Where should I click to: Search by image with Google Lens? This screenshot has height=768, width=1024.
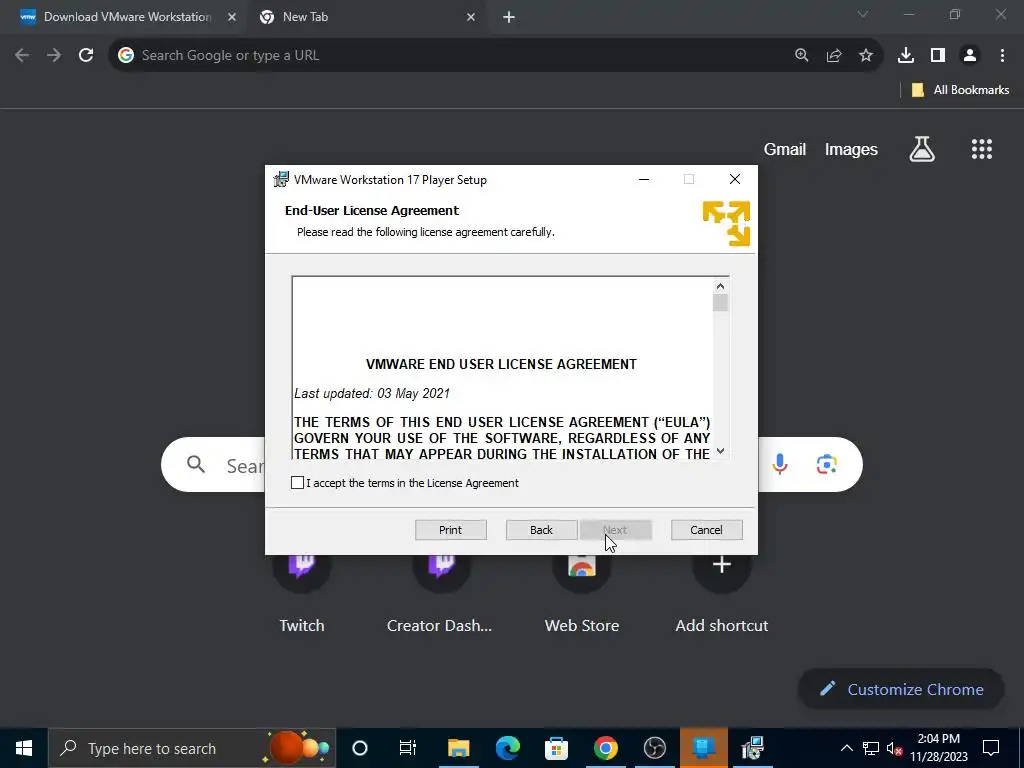pos(827,464)
